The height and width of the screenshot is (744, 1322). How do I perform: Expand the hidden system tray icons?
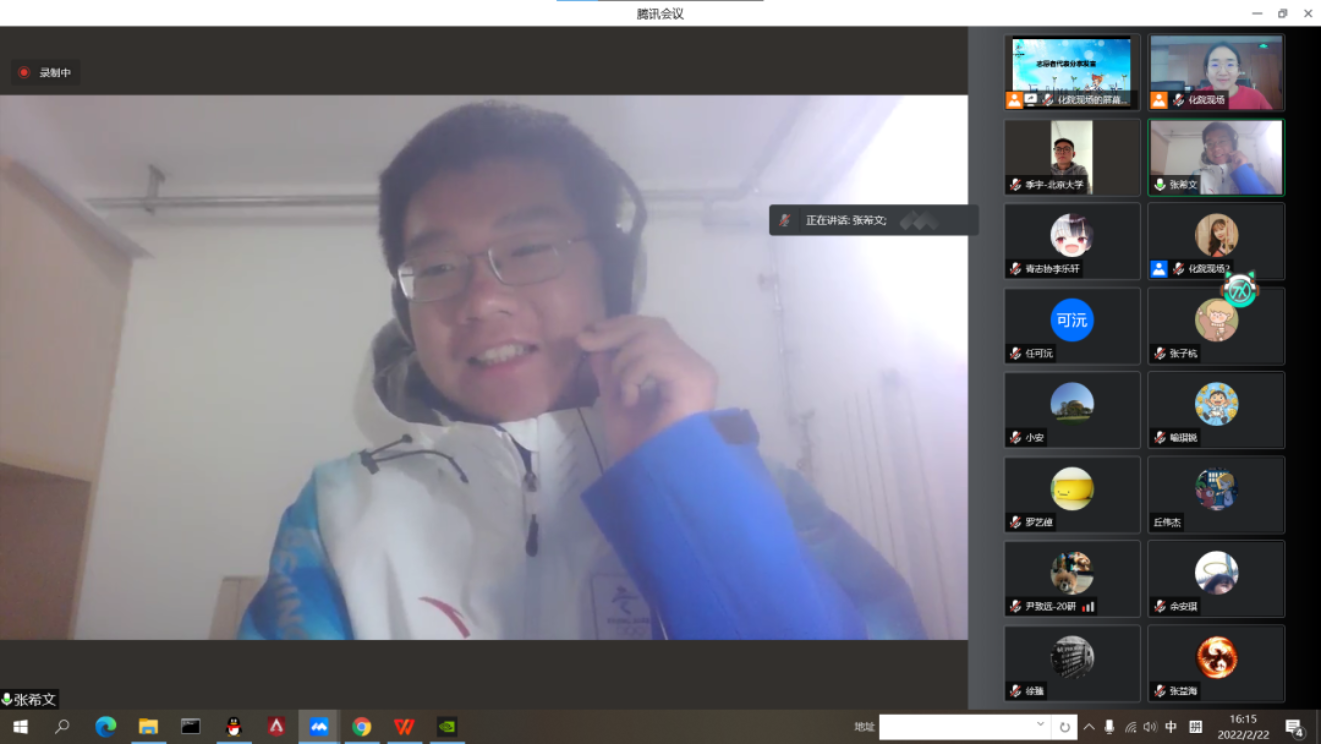point(1089,727)
